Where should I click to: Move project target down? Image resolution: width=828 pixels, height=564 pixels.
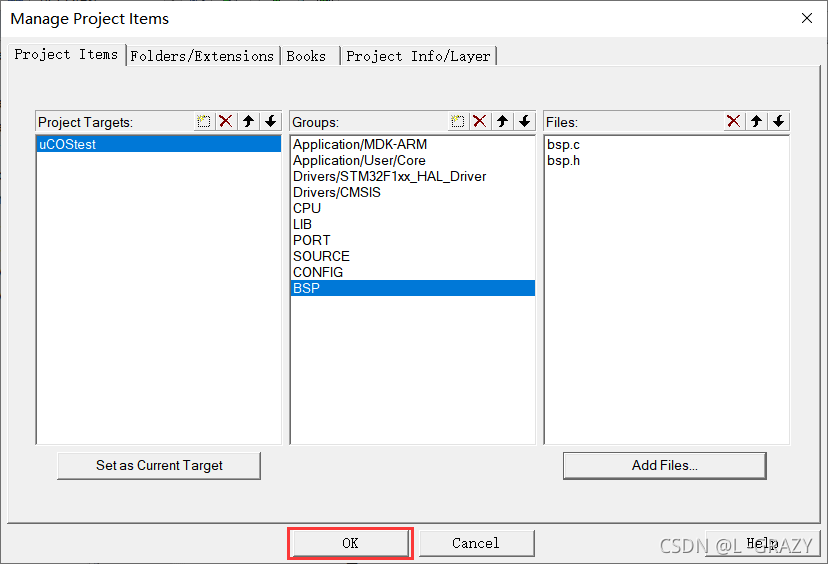[x=270, y=121]
